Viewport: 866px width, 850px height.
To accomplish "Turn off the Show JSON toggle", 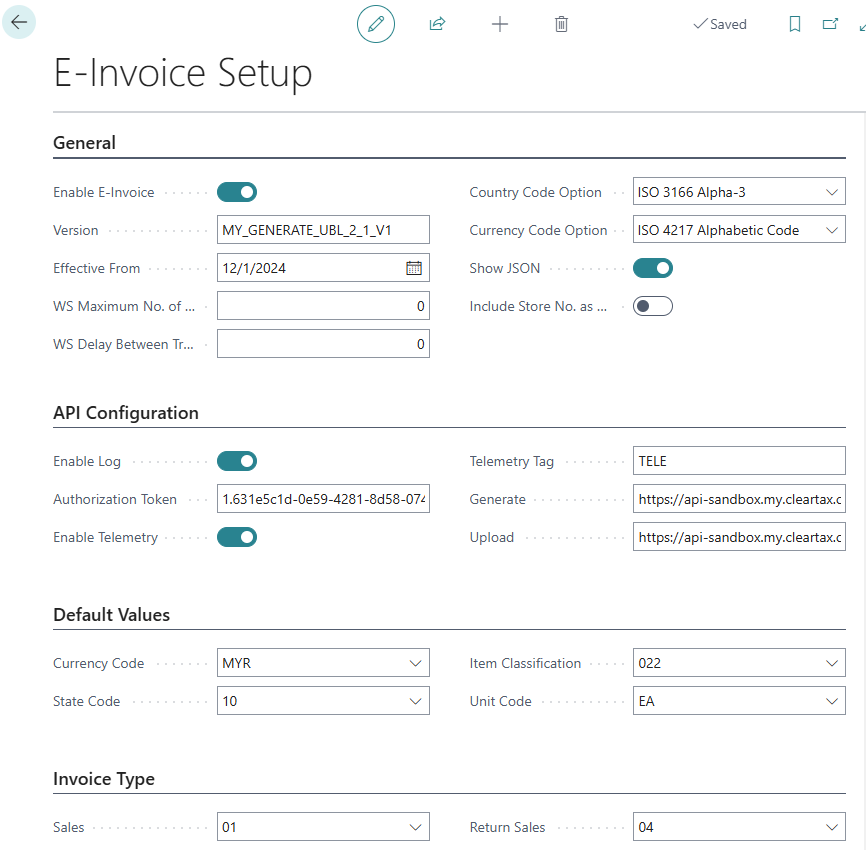I will click(653, 268).
